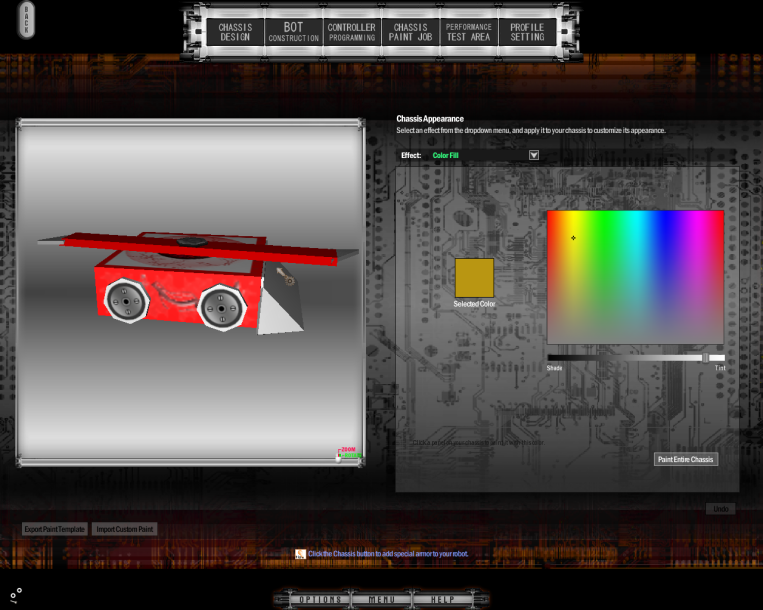Viewport: 763px width, 610px height.
Task: Click the vertical BACK button
Action: click(27, 20)
